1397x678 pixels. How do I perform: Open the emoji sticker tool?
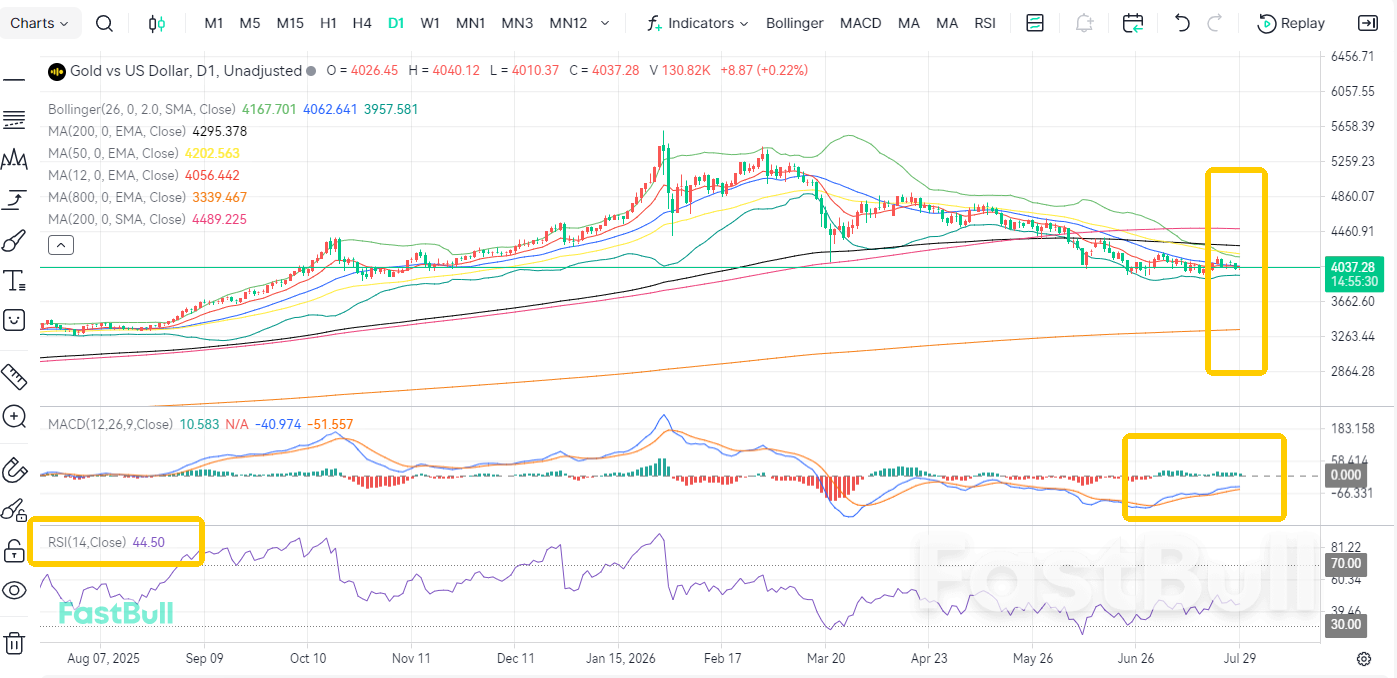click(14, 320)
